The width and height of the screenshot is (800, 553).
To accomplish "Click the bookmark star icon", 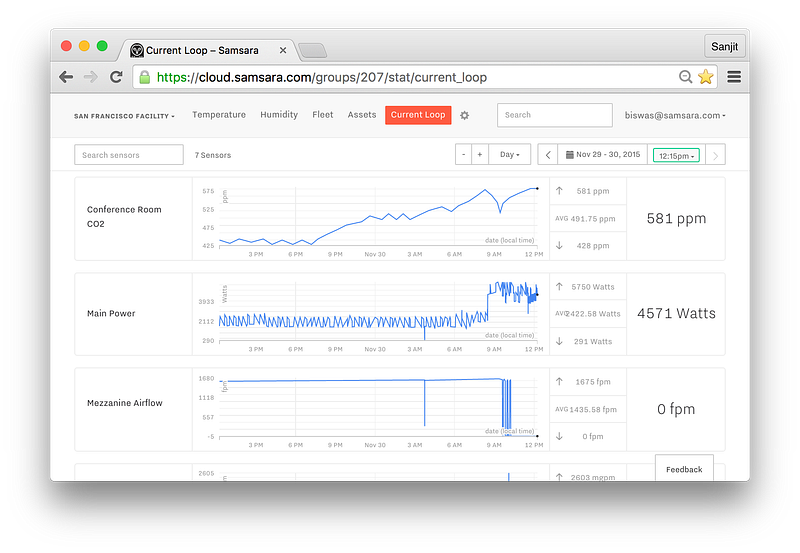I will 706,77.
